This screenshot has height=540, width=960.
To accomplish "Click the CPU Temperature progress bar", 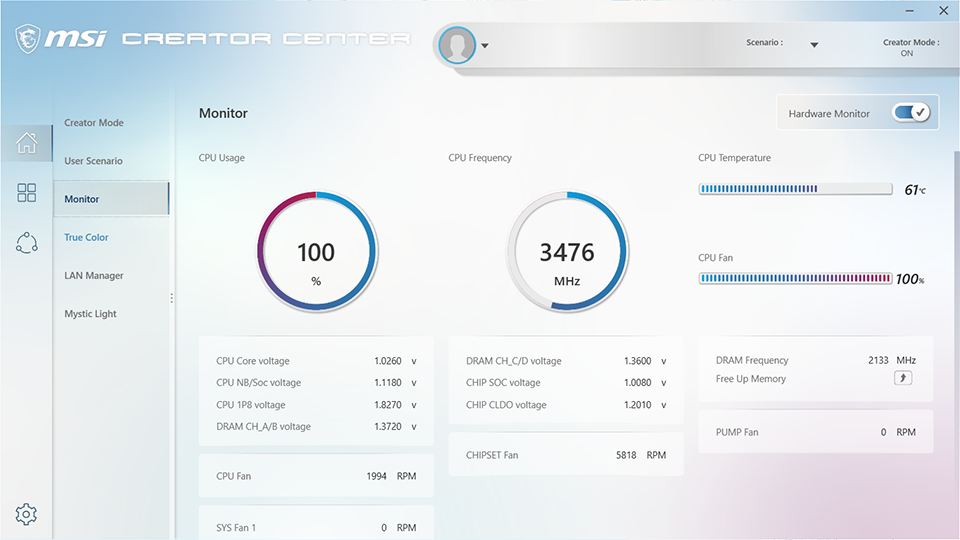I will [795, 189].
